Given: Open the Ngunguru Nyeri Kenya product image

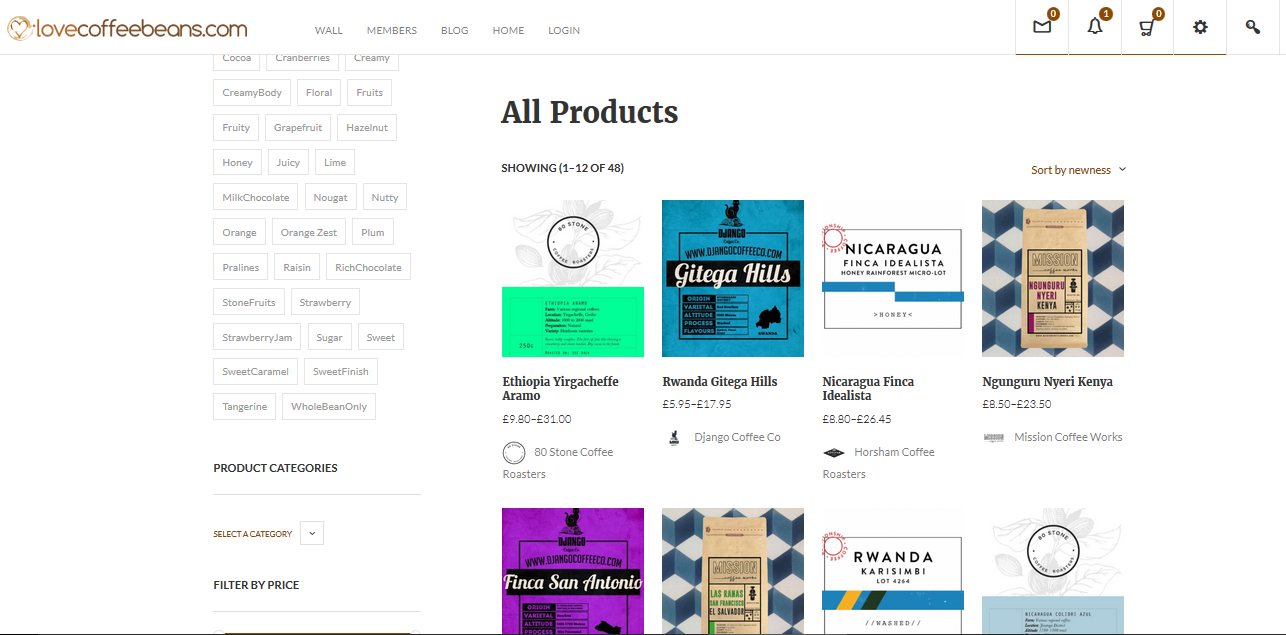Looking at the screenshot, I should pyautogui.click(x=1053, y=279).
